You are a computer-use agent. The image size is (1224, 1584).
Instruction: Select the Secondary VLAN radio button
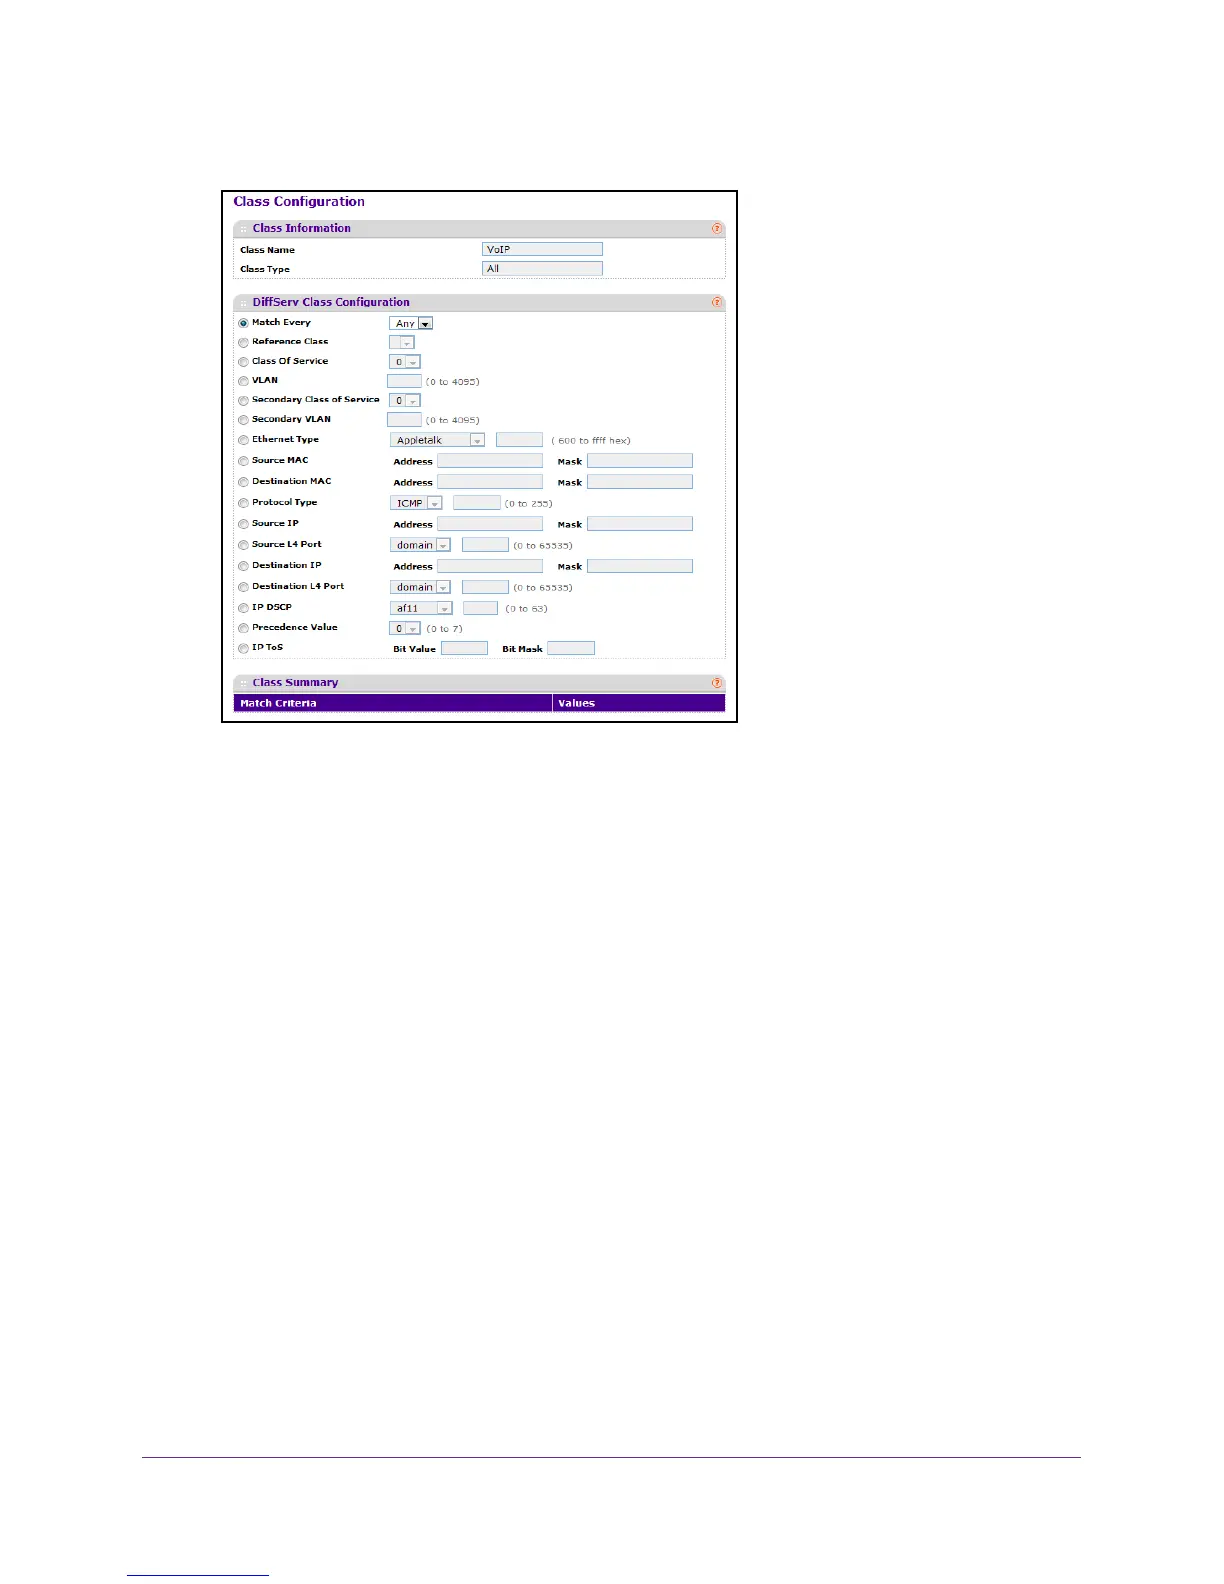coord(243,420)
